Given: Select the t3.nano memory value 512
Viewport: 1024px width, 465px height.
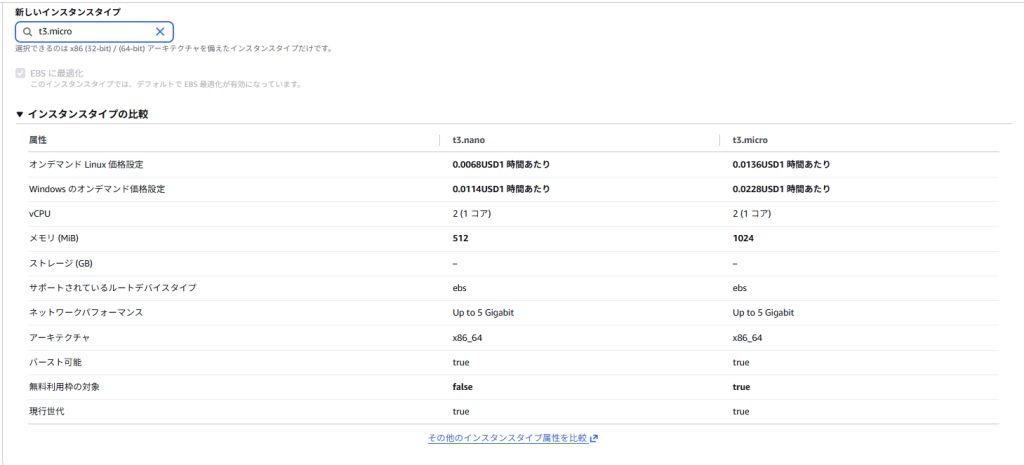Looking at the screenshot, I should click(461, 238).
